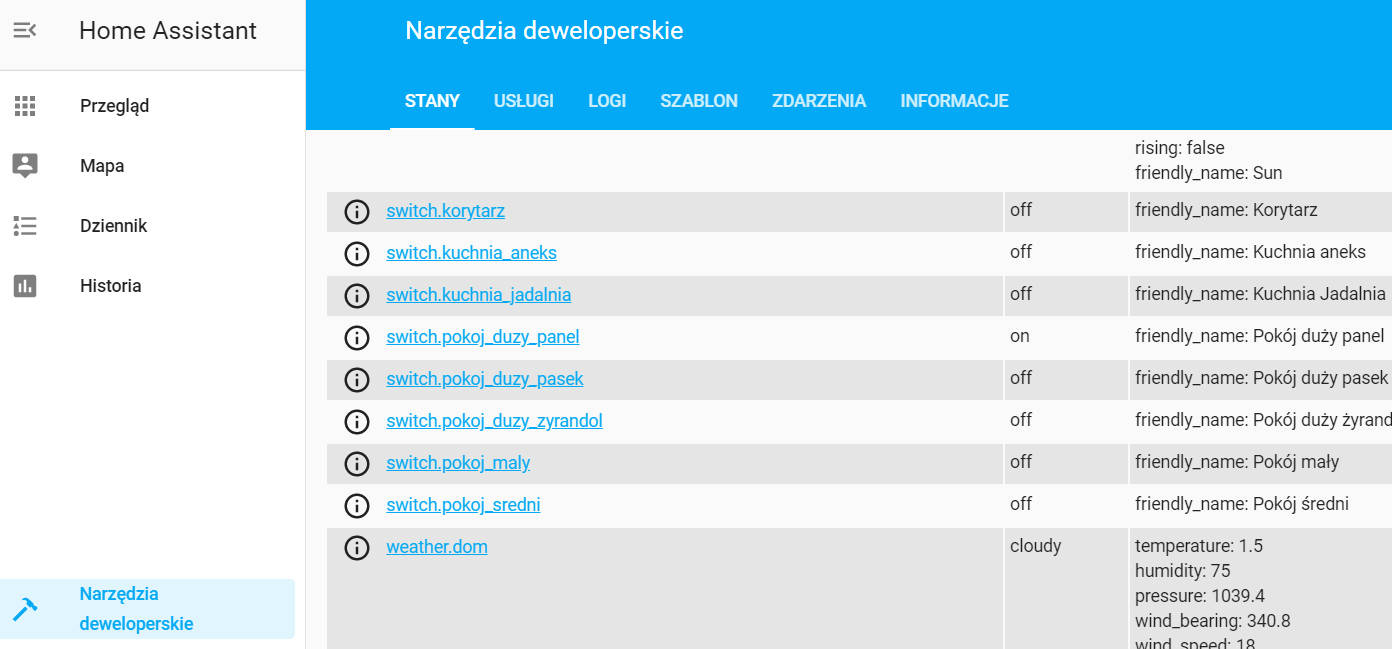Click the developer tools hammer icon

25,608
